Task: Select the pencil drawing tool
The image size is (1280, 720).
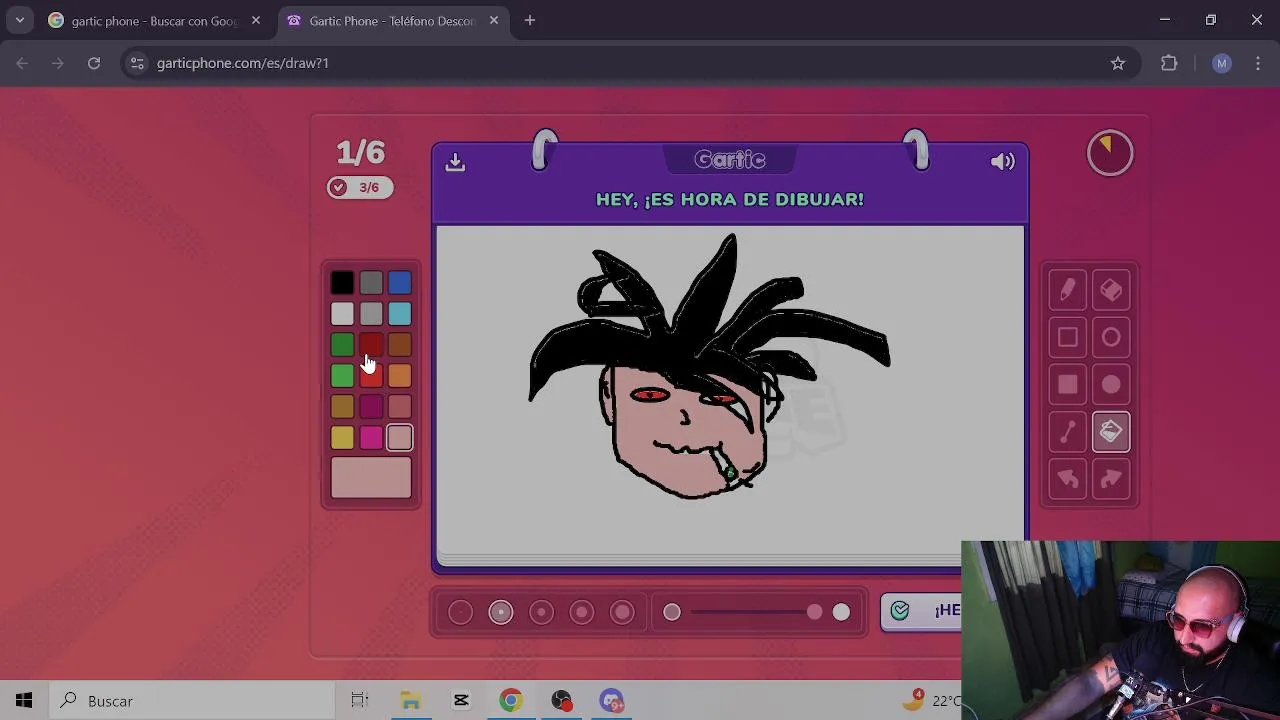Action: click(x=1067, y=290)
